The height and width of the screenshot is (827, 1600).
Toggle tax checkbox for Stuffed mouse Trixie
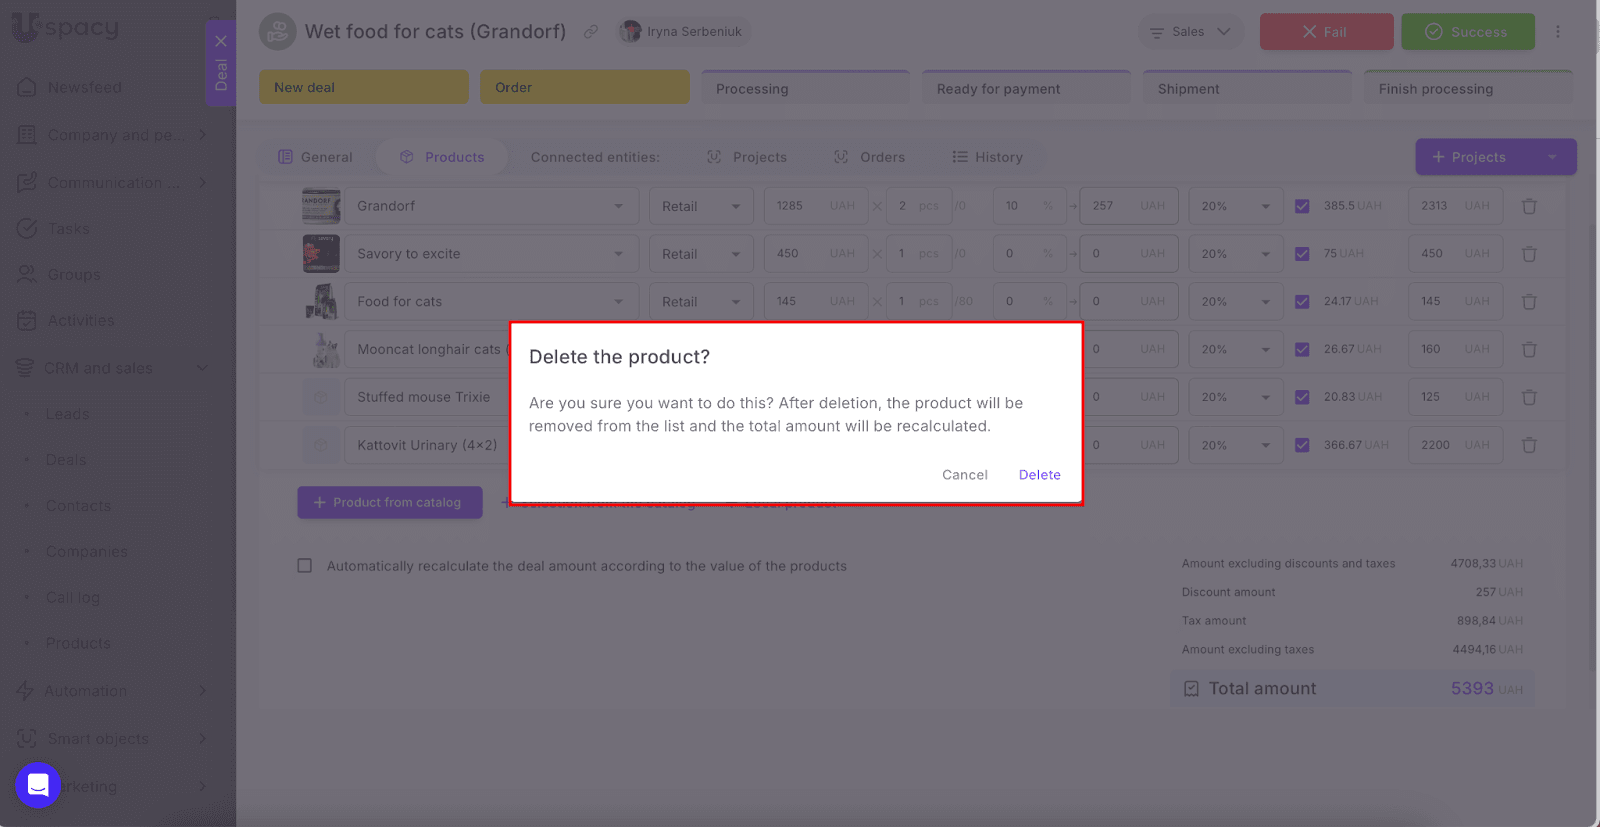pos(1302,397)
